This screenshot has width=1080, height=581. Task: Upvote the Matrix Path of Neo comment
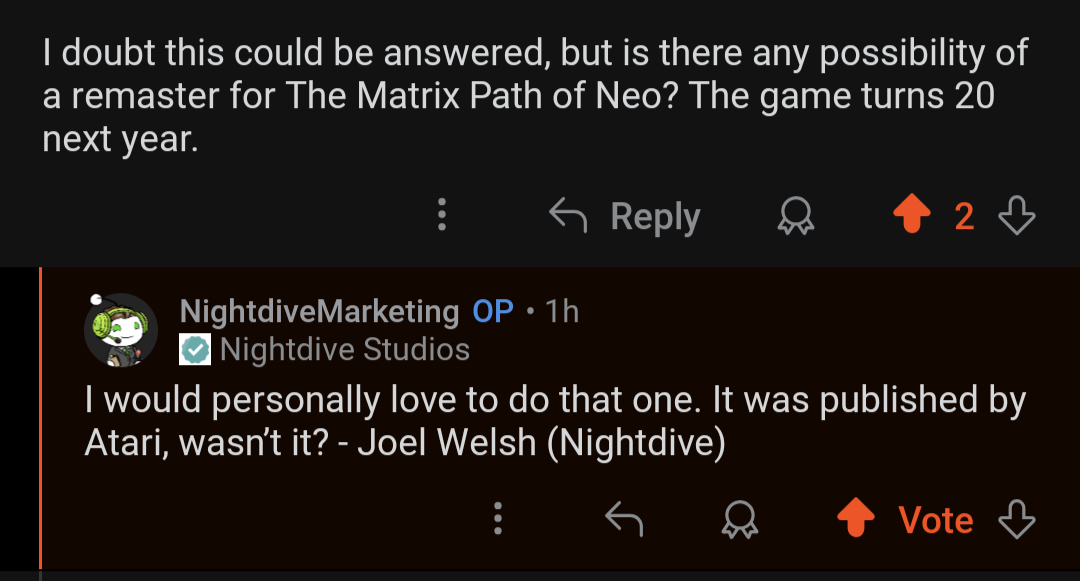tap(910, 216)
